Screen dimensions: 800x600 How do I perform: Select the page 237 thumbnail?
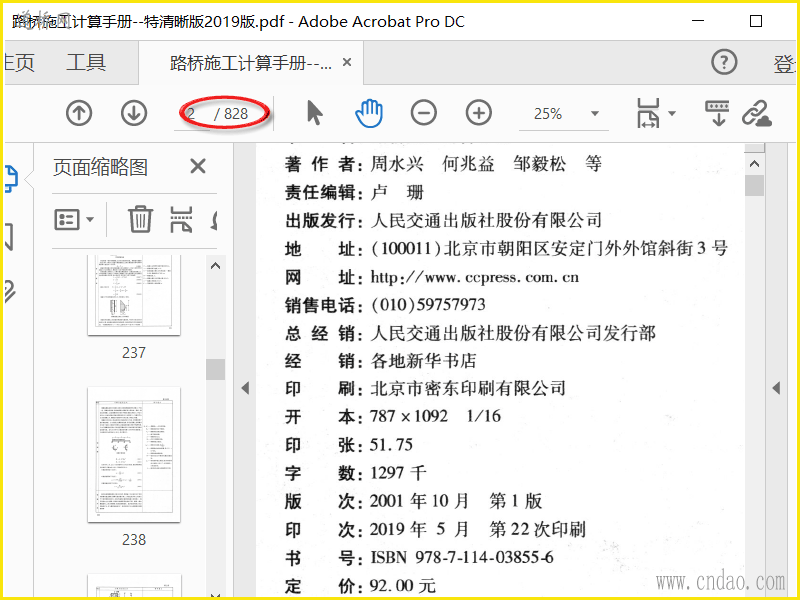coord(134,295)
